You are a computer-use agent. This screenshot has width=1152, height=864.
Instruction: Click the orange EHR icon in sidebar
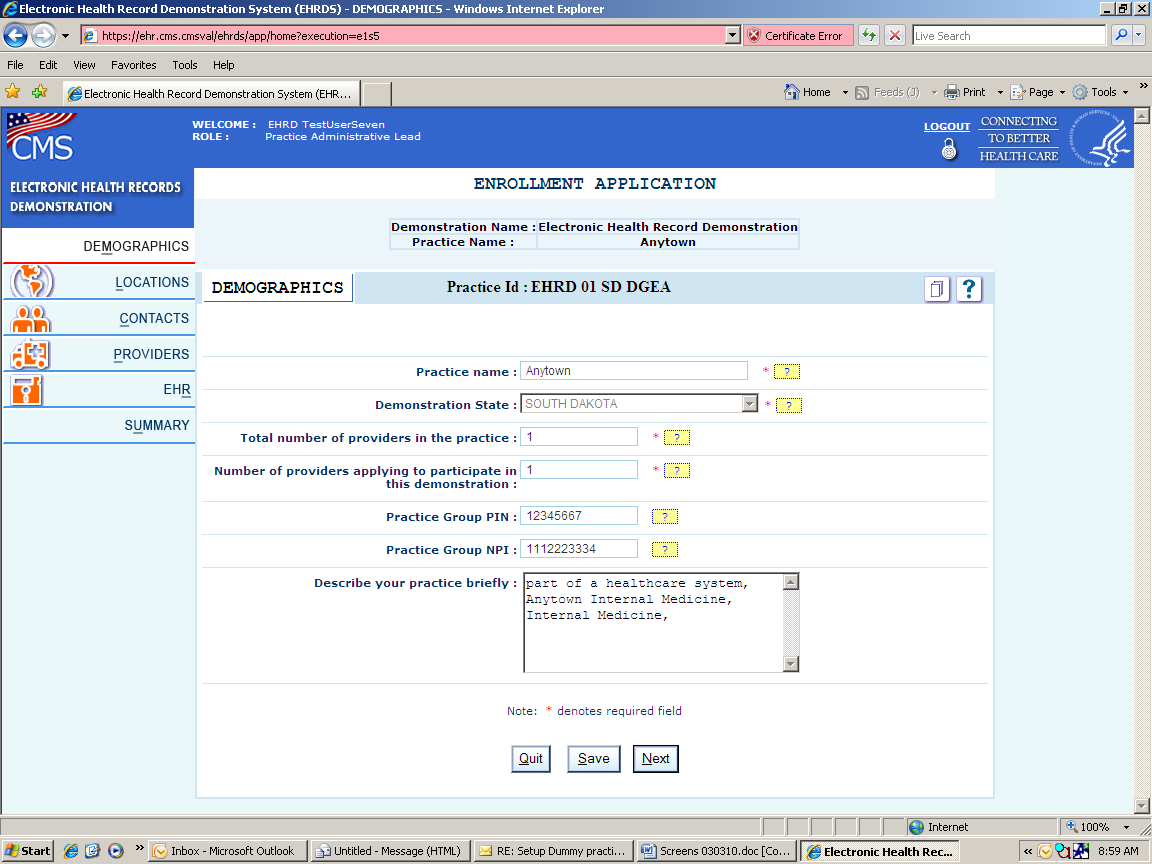click(x=26, y=389)
